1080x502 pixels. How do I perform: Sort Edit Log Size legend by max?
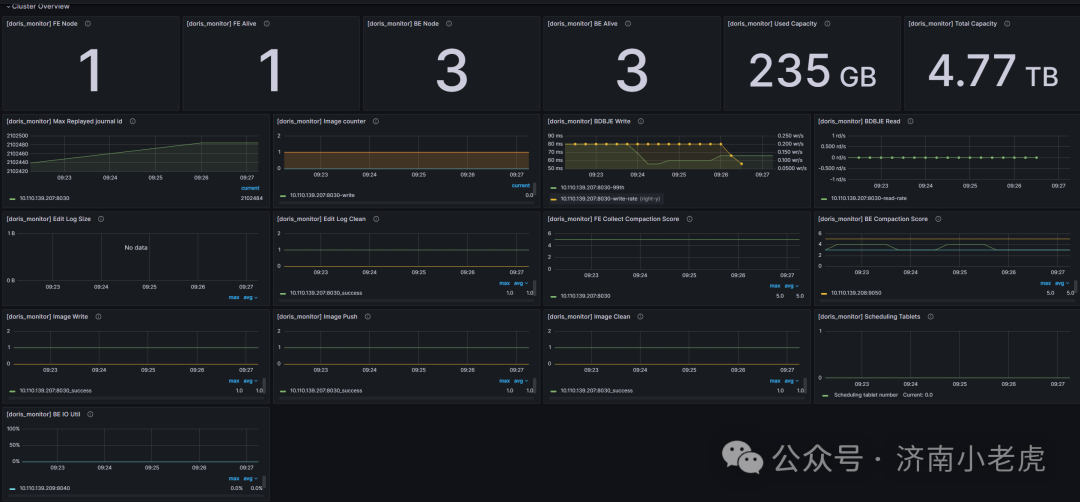tap(234, 297)
